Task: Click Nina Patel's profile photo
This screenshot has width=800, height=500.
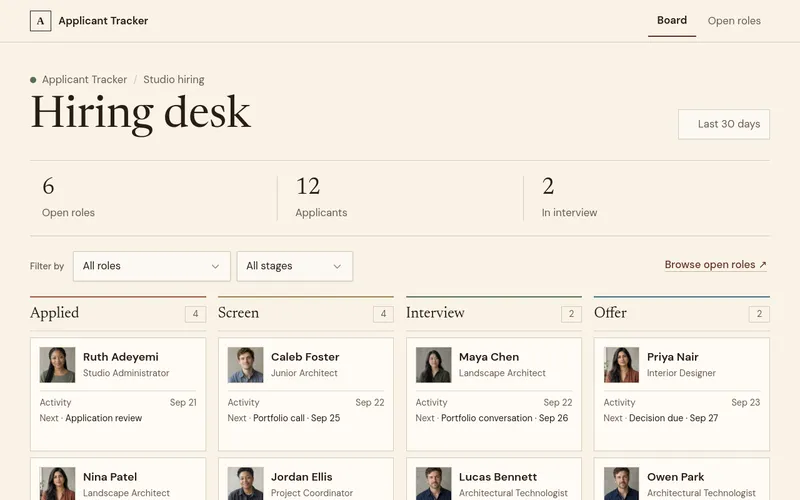Action: 57,483
